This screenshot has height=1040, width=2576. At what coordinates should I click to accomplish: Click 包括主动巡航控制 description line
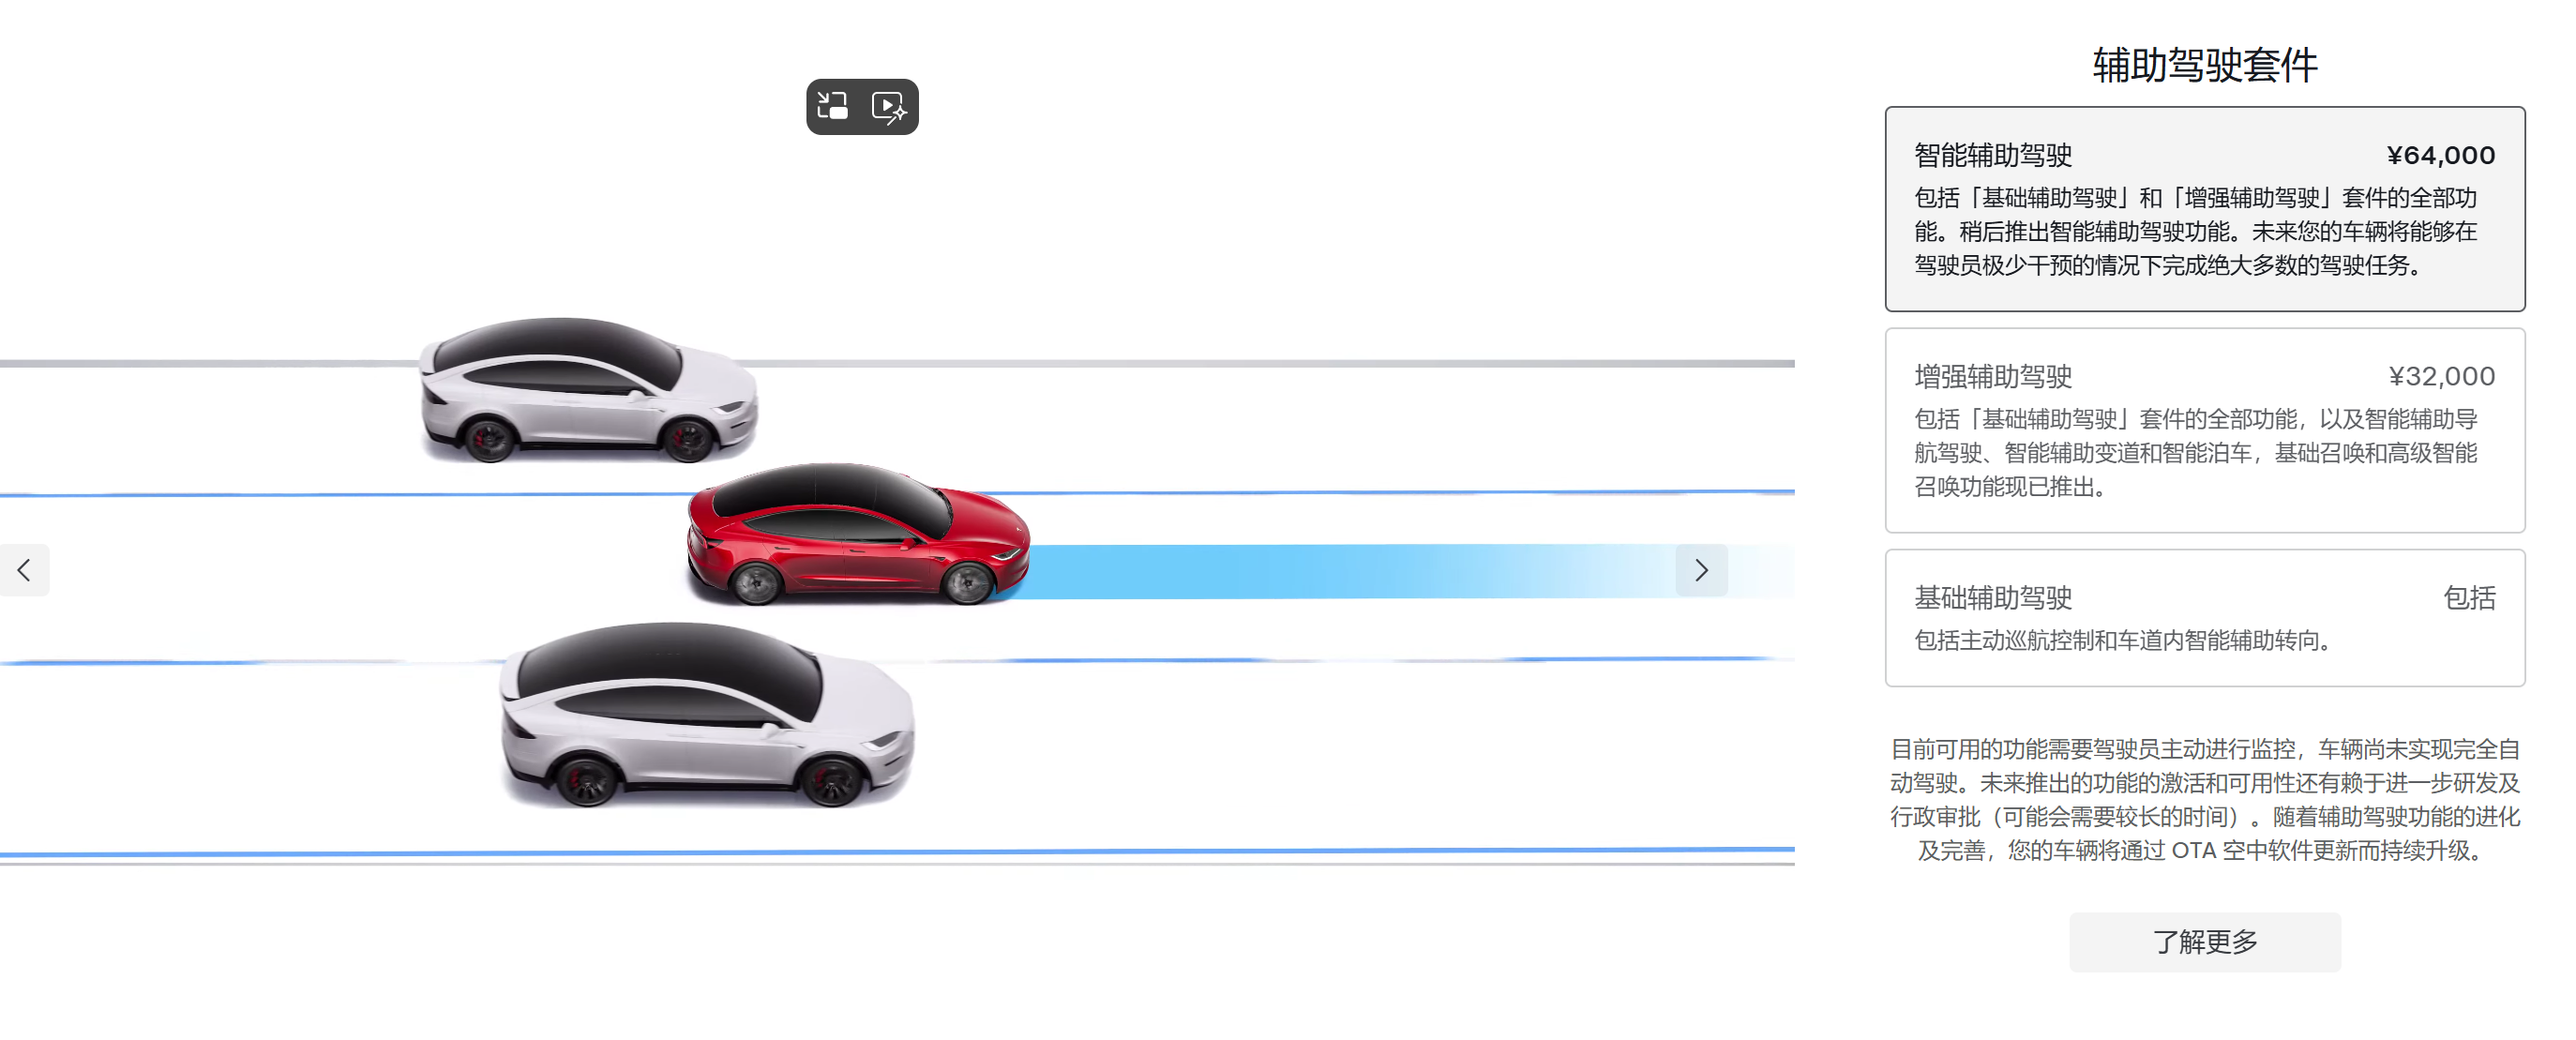tap(2123, 640)
